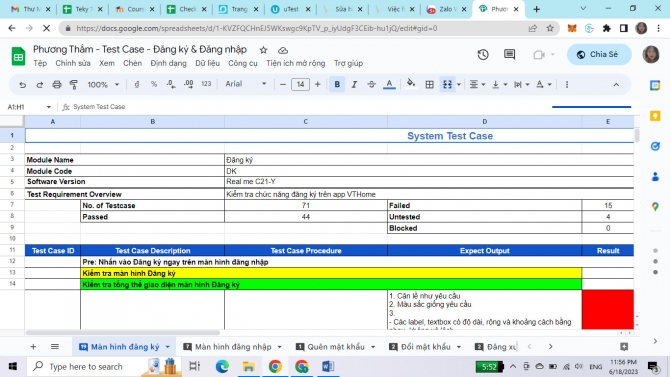Format as currency icon
The height and width of the screenshot is (377, 670).
(x=137, y=85)
